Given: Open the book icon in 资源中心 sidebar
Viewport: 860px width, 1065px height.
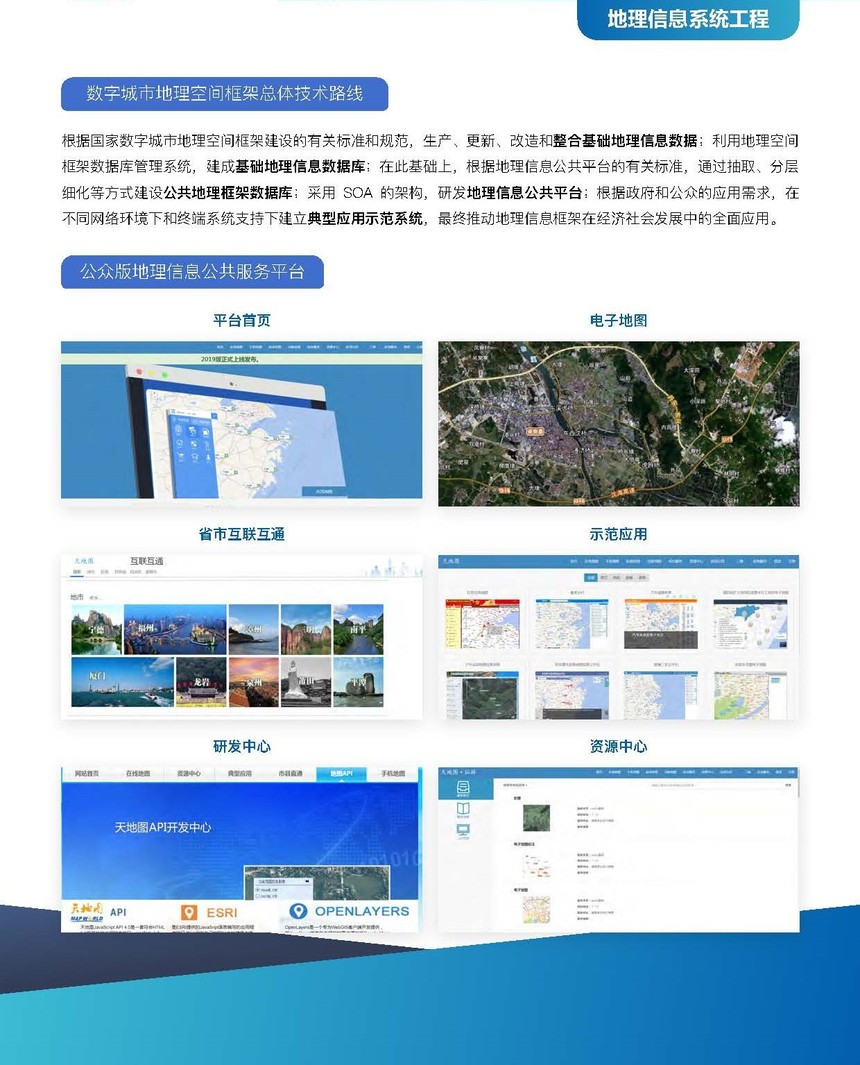Looking at the screenshot, I should [461, 809].
